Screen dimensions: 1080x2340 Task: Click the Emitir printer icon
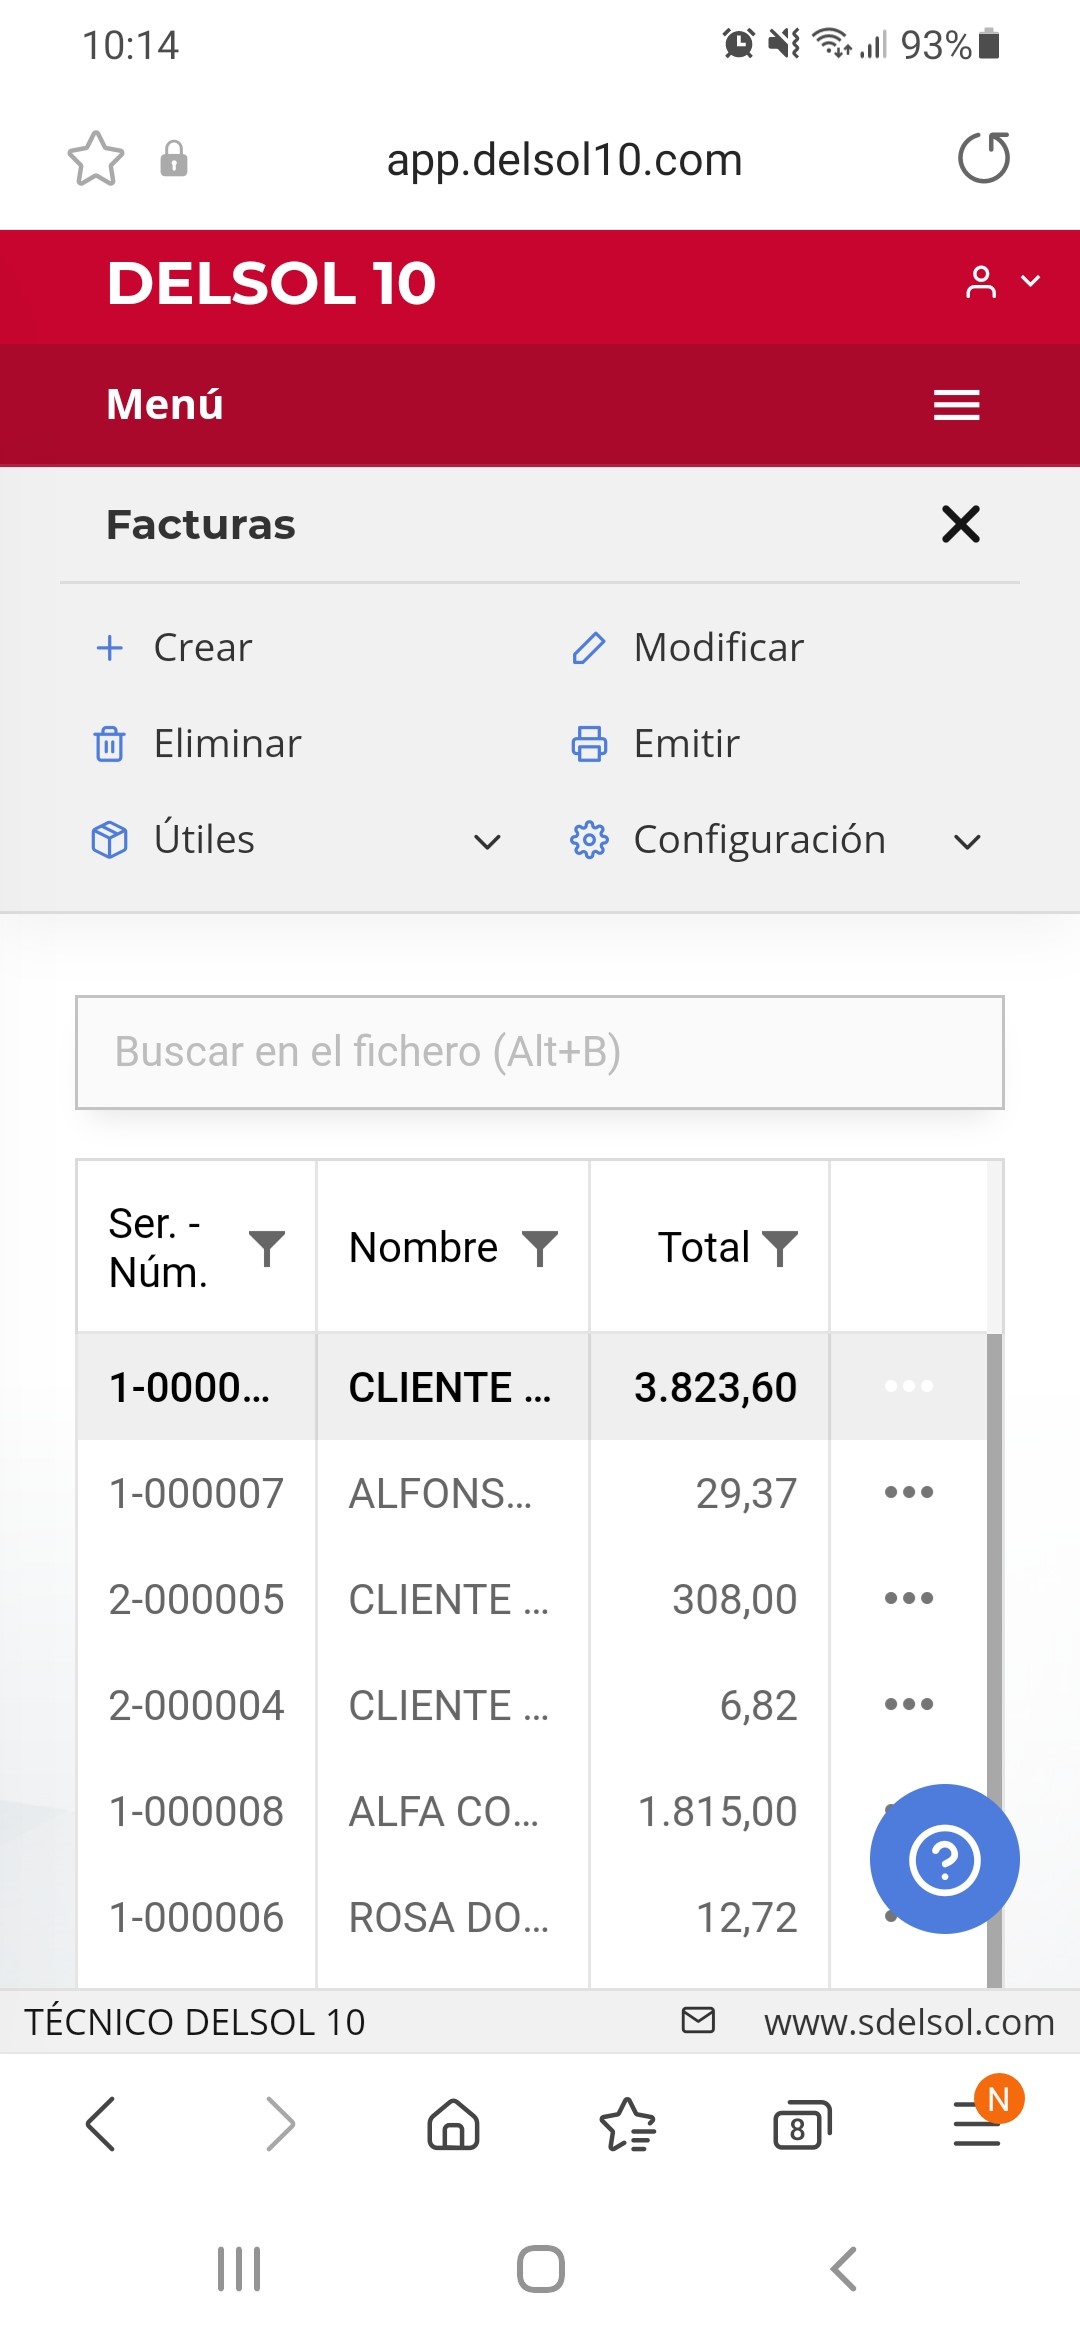(x=588, y=744)
